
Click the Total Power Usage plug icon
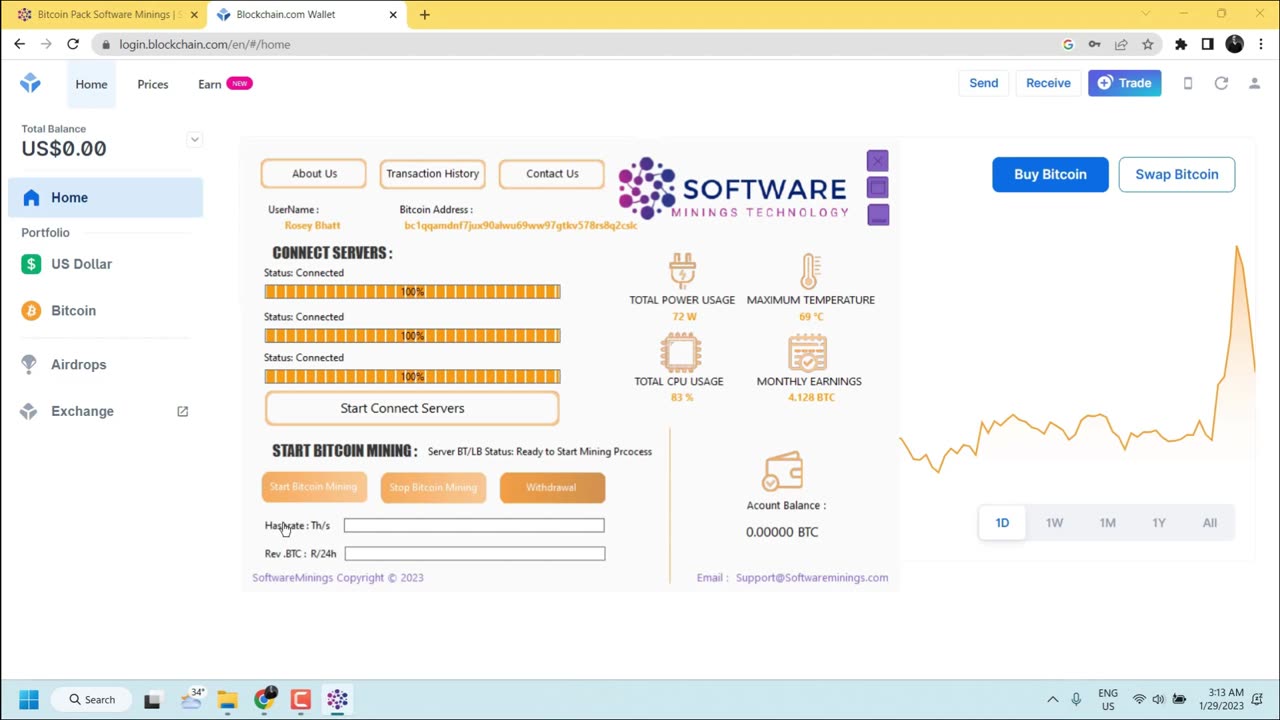point(682,271)
